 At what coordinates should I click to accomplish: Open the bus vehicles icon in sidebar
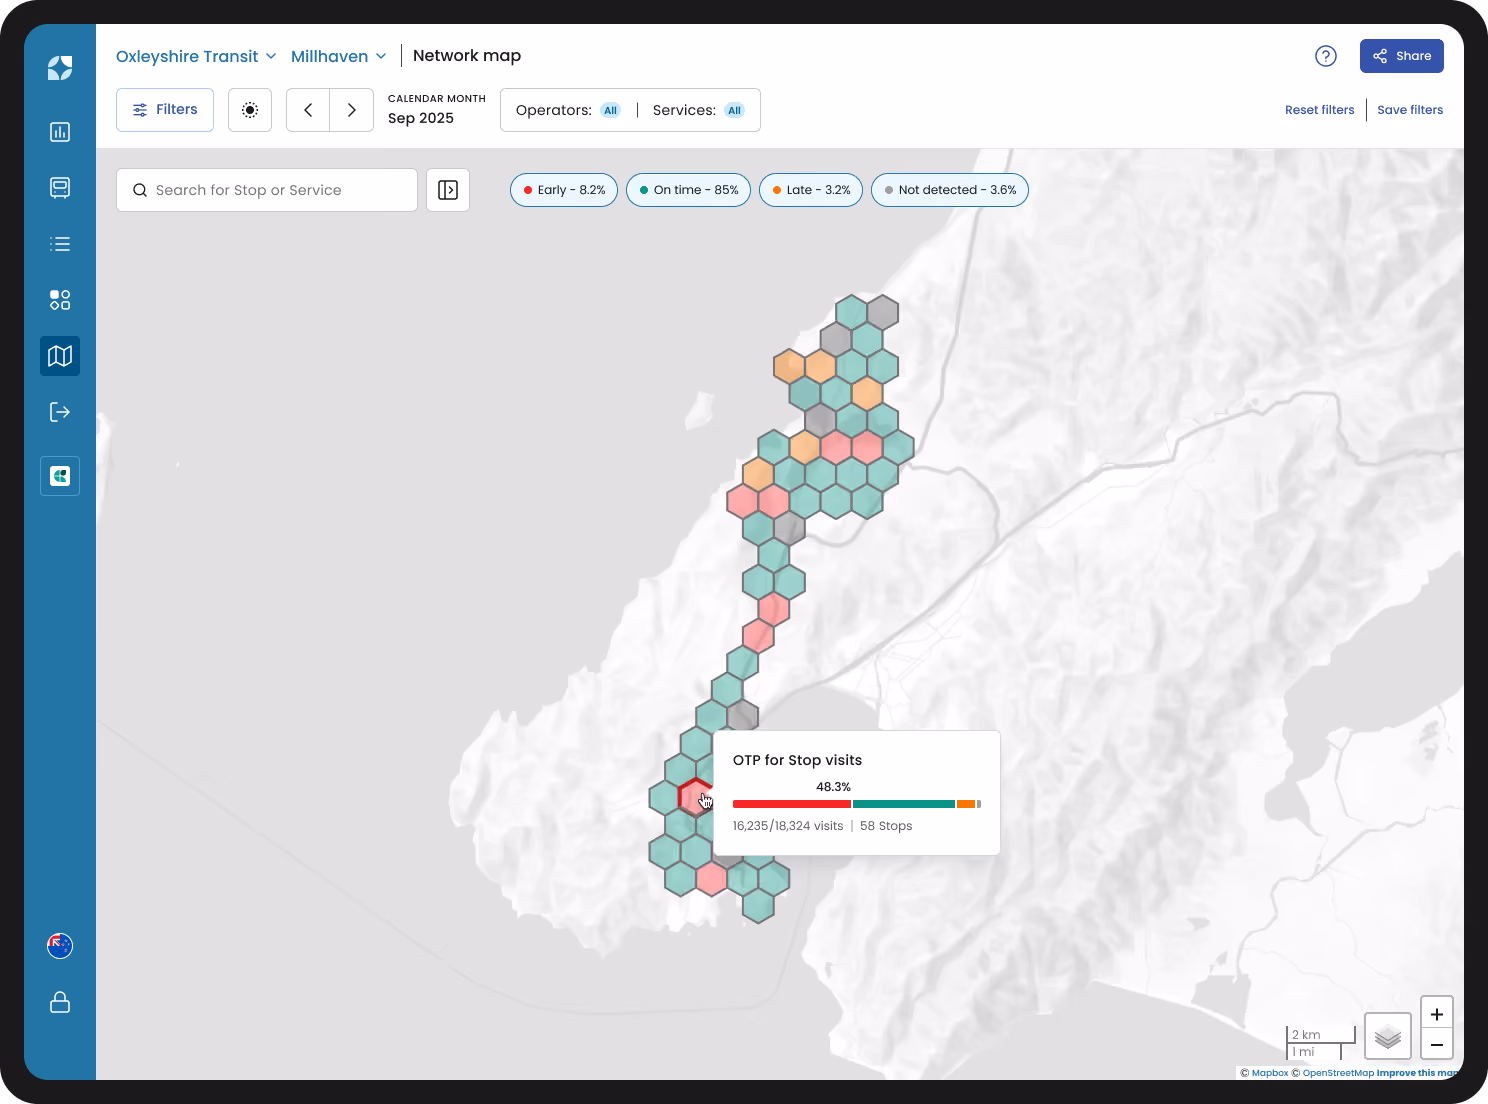click(x=60, y=188)
